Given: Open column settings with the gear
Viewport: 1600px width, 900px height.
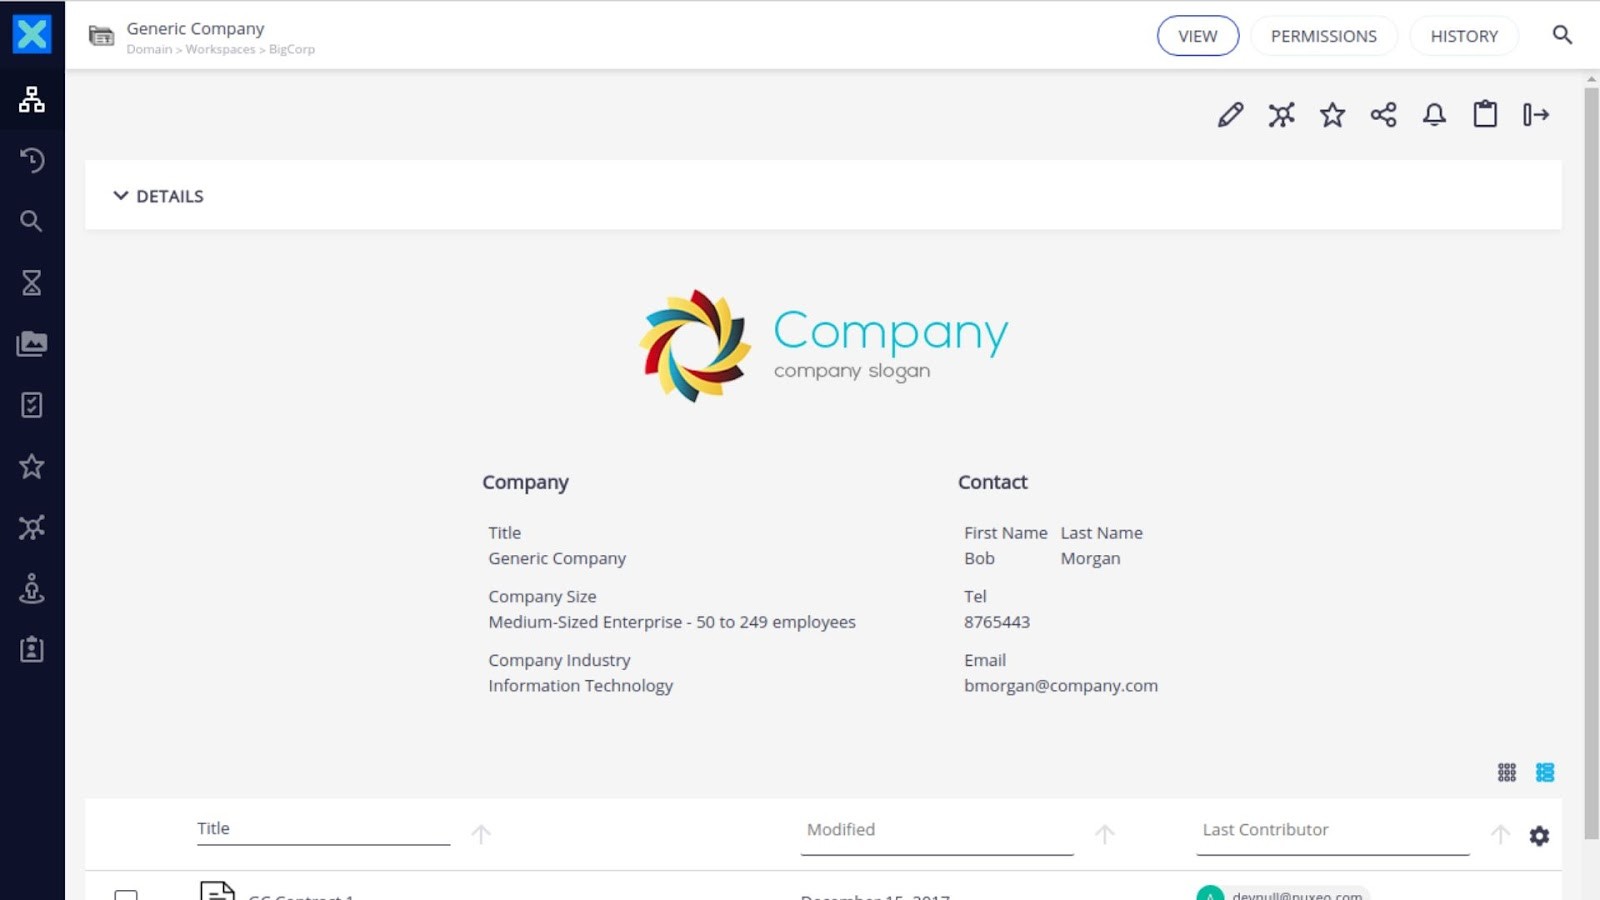Looking at the screenshot, I should (x=1538, y=835).
